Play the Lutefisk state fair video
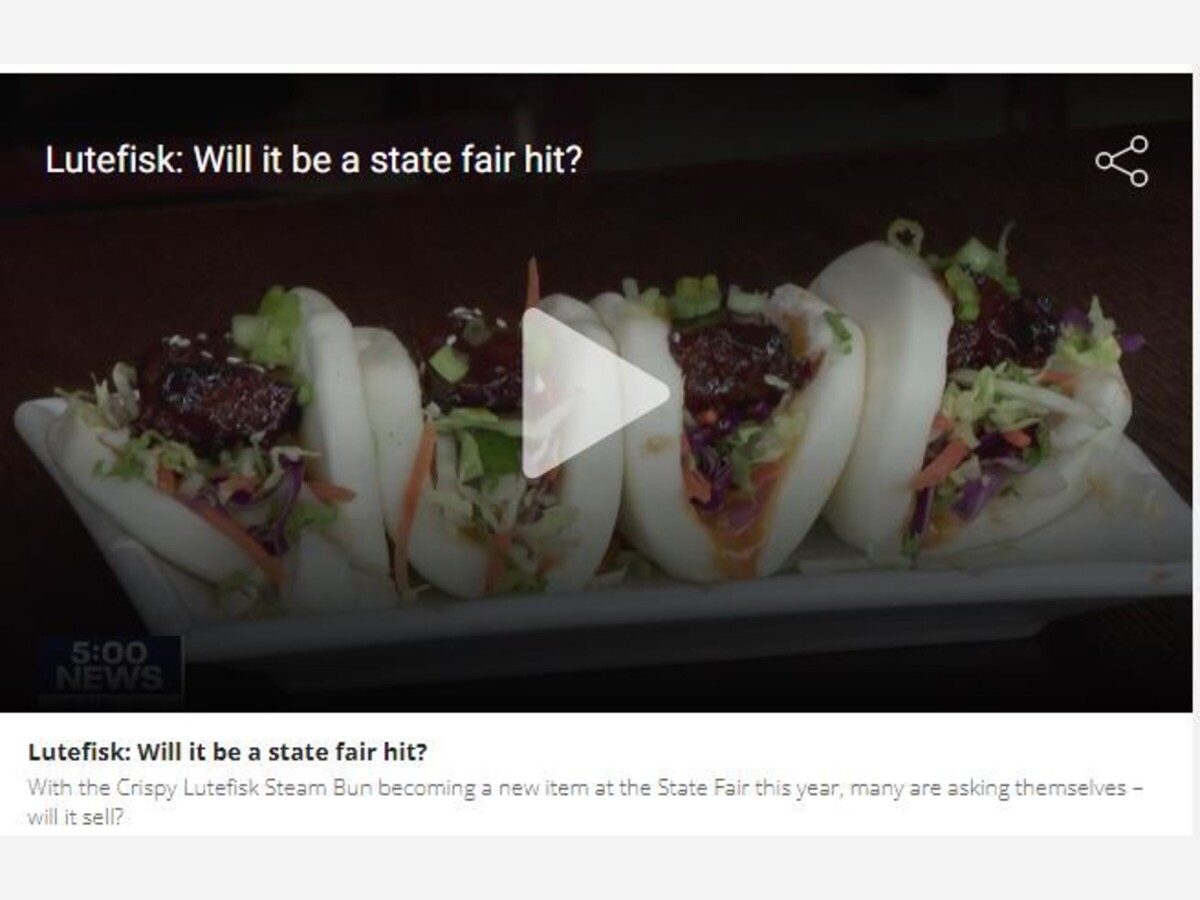1200x900 pixels. click(596, 392)
